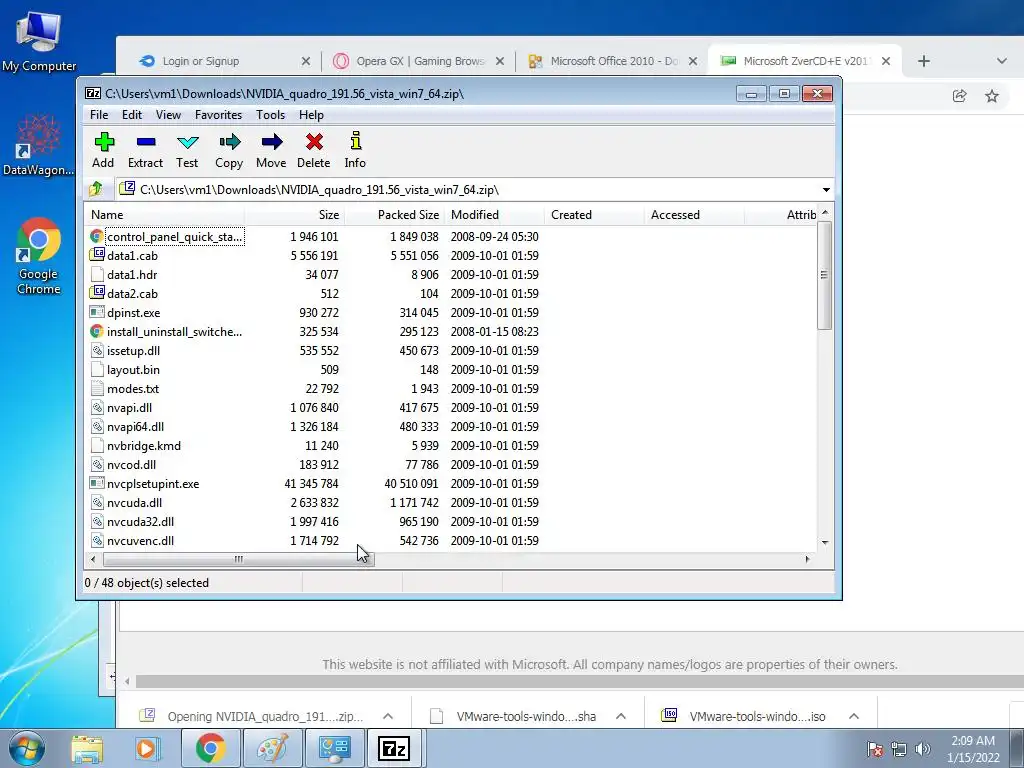Sort by Modified column header

point(494,215)
